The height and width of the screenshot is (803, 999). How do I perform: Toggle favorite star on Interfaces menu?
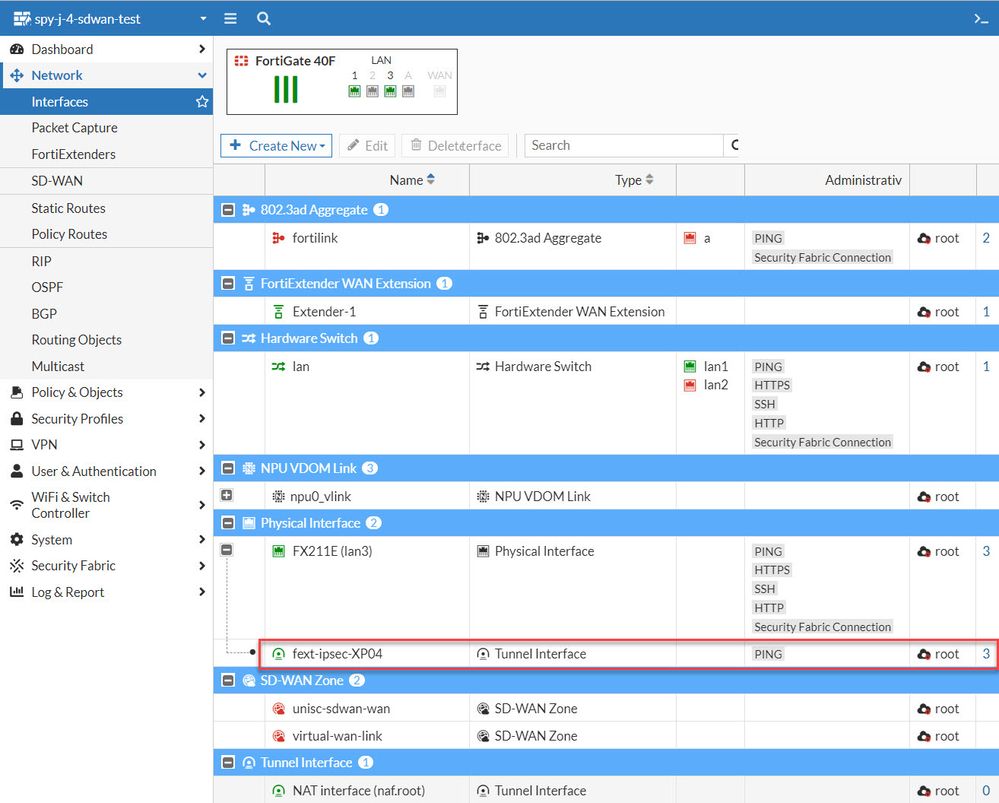[x=202, y=102]
